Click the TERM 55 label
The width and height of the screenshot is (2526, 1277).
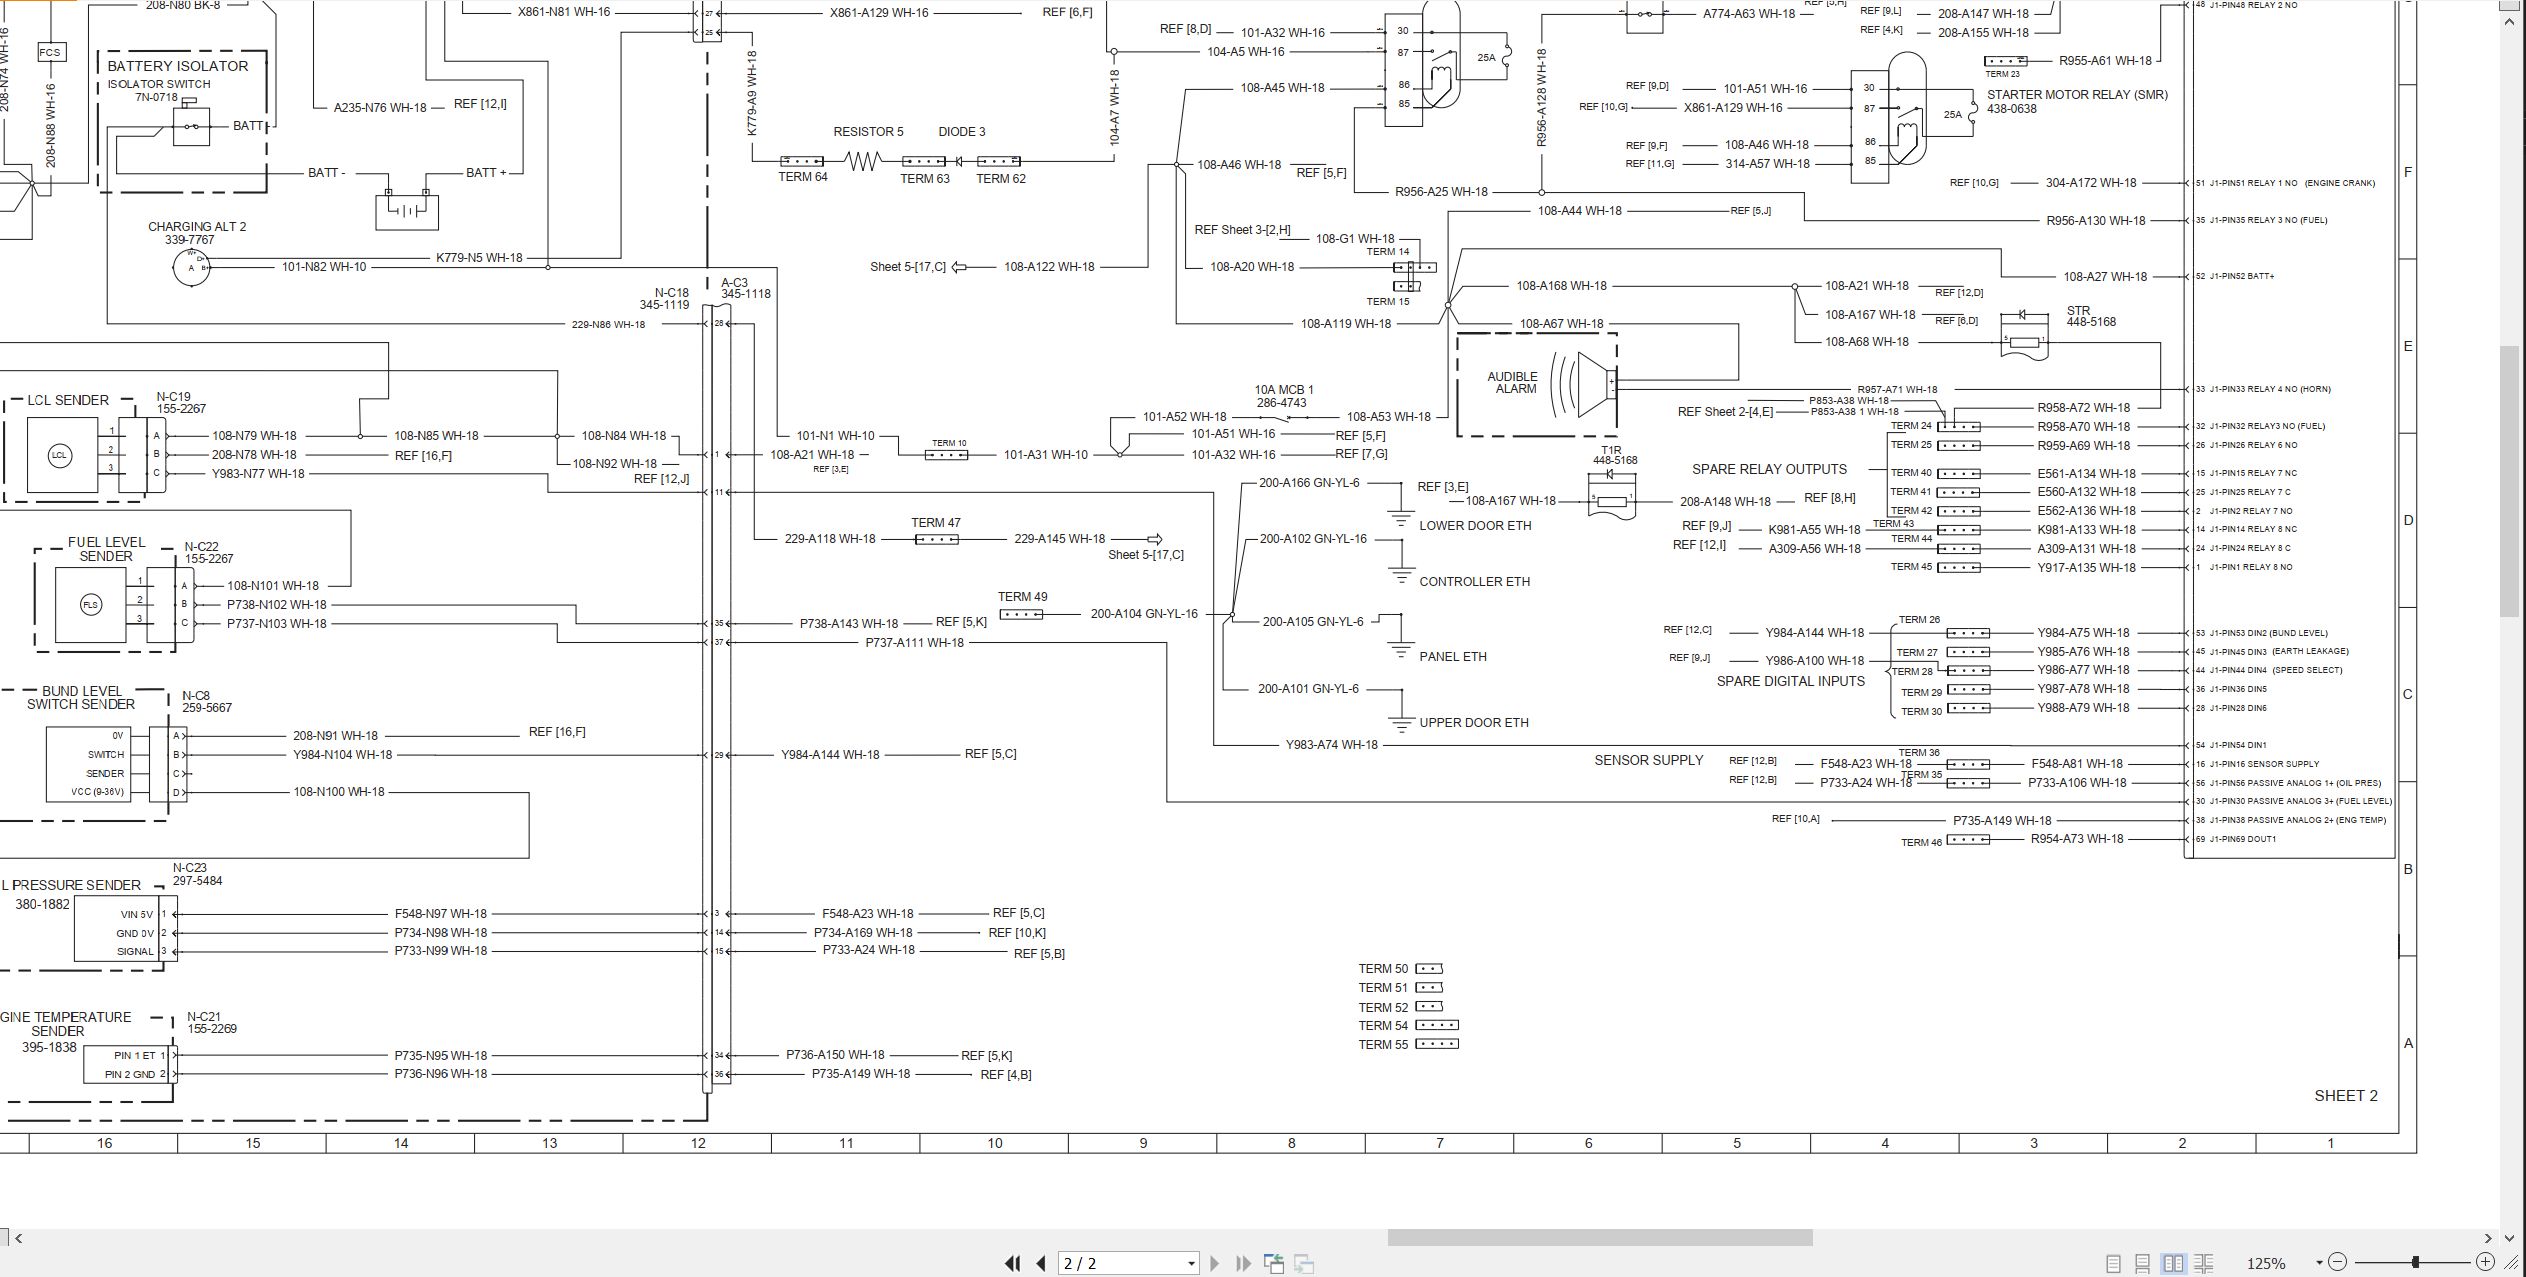1382,1044
